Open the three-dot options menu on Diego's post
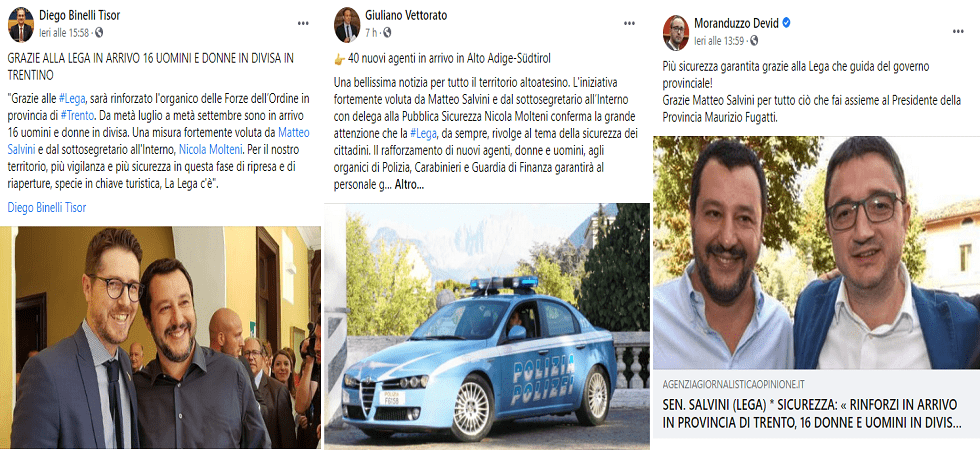Viewport: 980px width, 450px height. coord(303,24)
